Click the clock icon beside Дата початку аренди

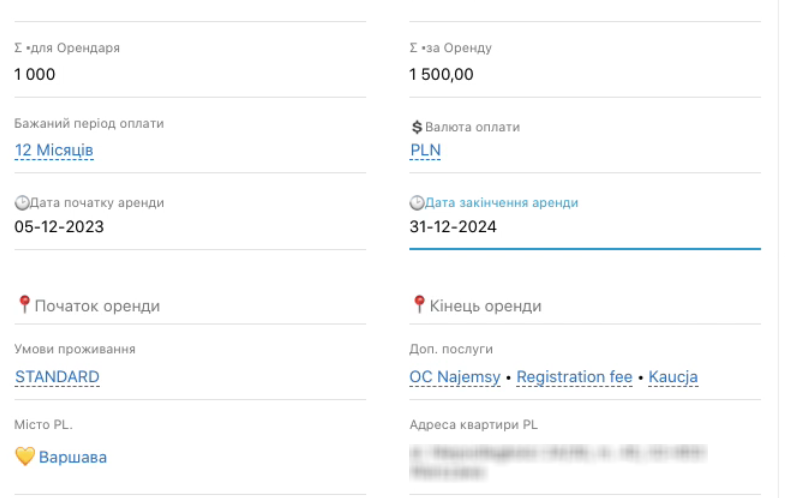click(x=20, y=203)
